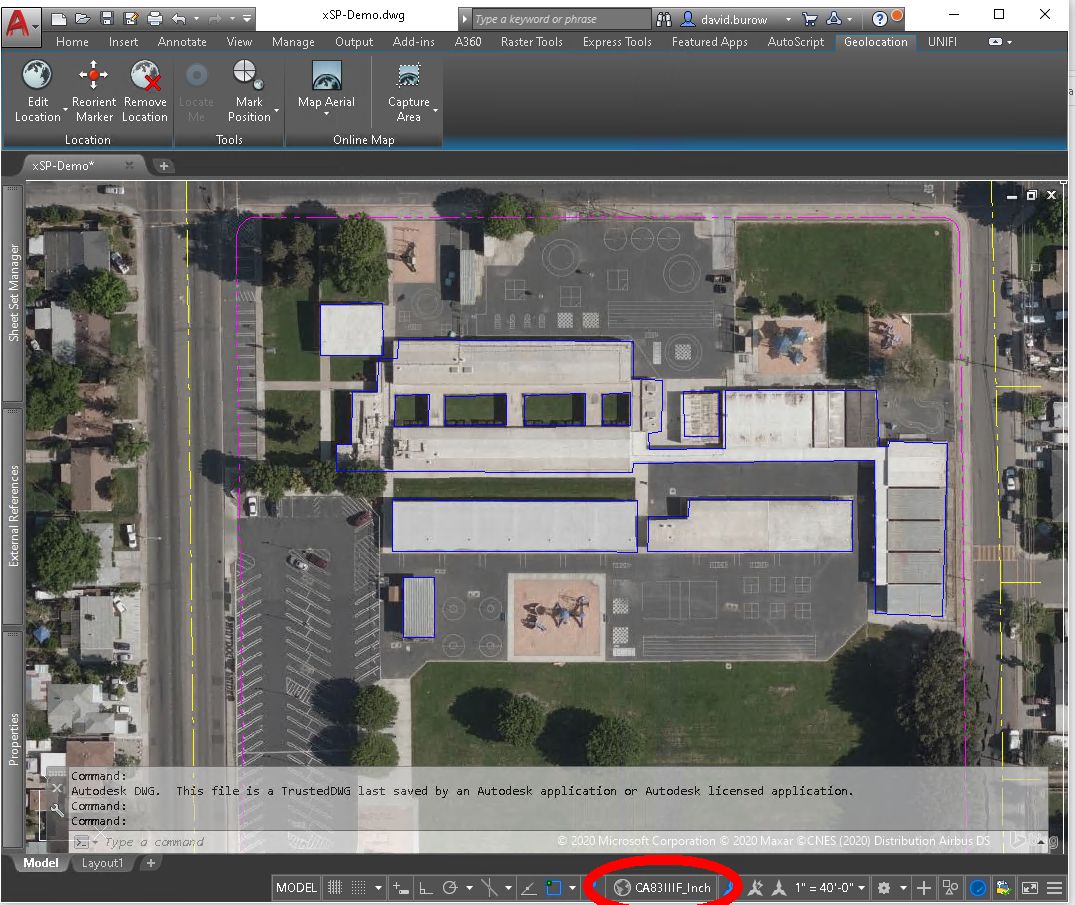Toggle snap mode dotted grid
Viewport: 1075px width, 905px height.
point(358,888)
